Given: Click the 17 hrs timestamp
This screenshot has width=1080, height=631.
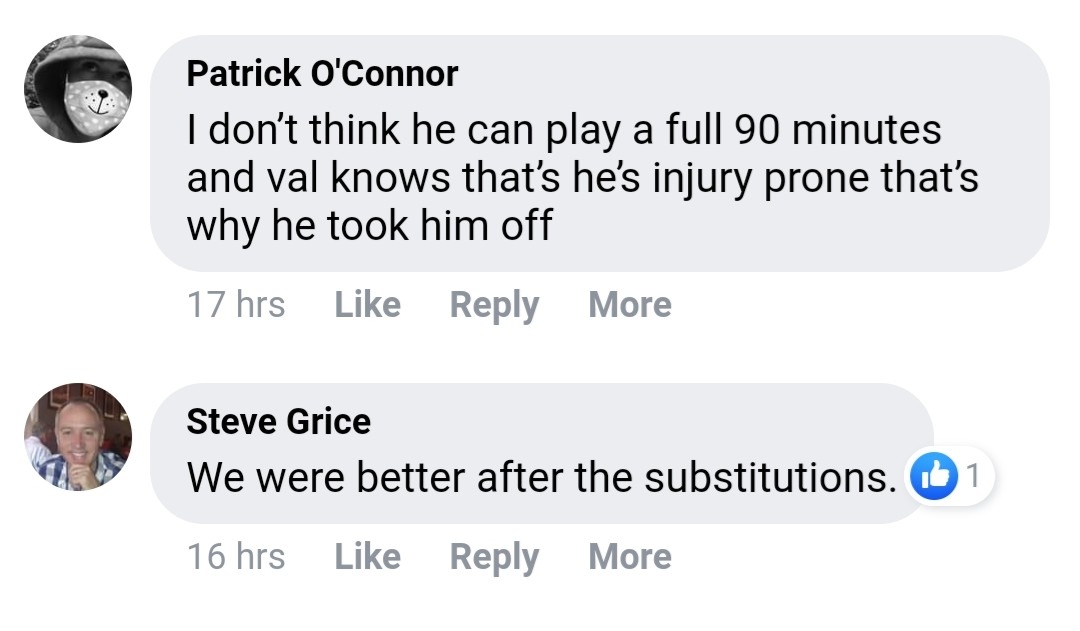Looking at the screenshot, I should [236, 304].
